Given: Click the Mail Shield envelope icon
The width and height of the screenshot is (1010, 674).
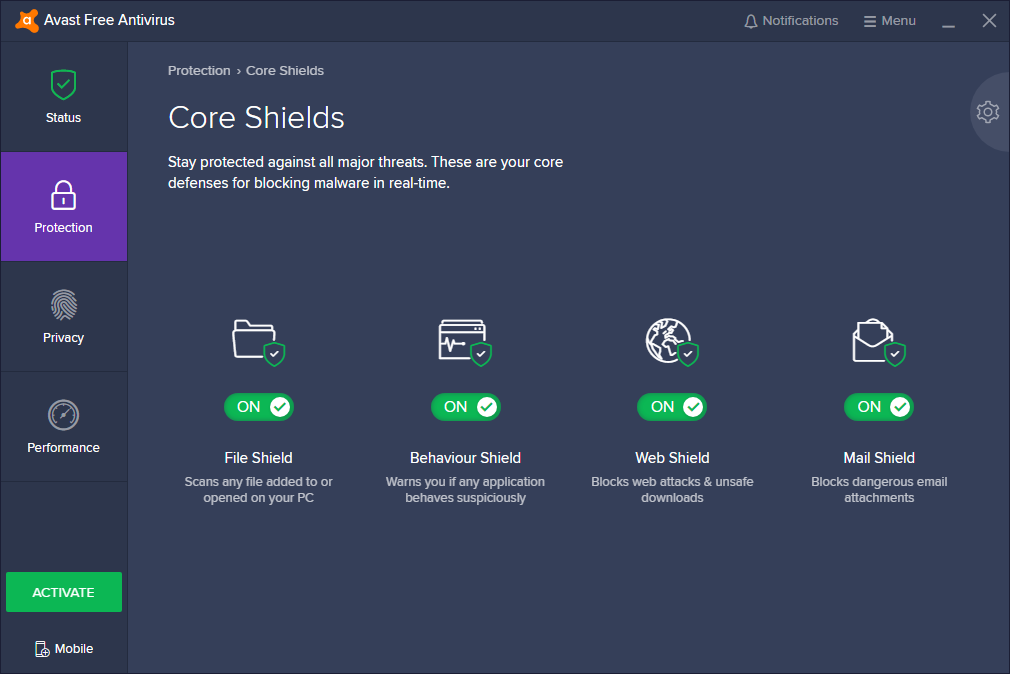Looking at the screenshot, I should coord(876,340).
